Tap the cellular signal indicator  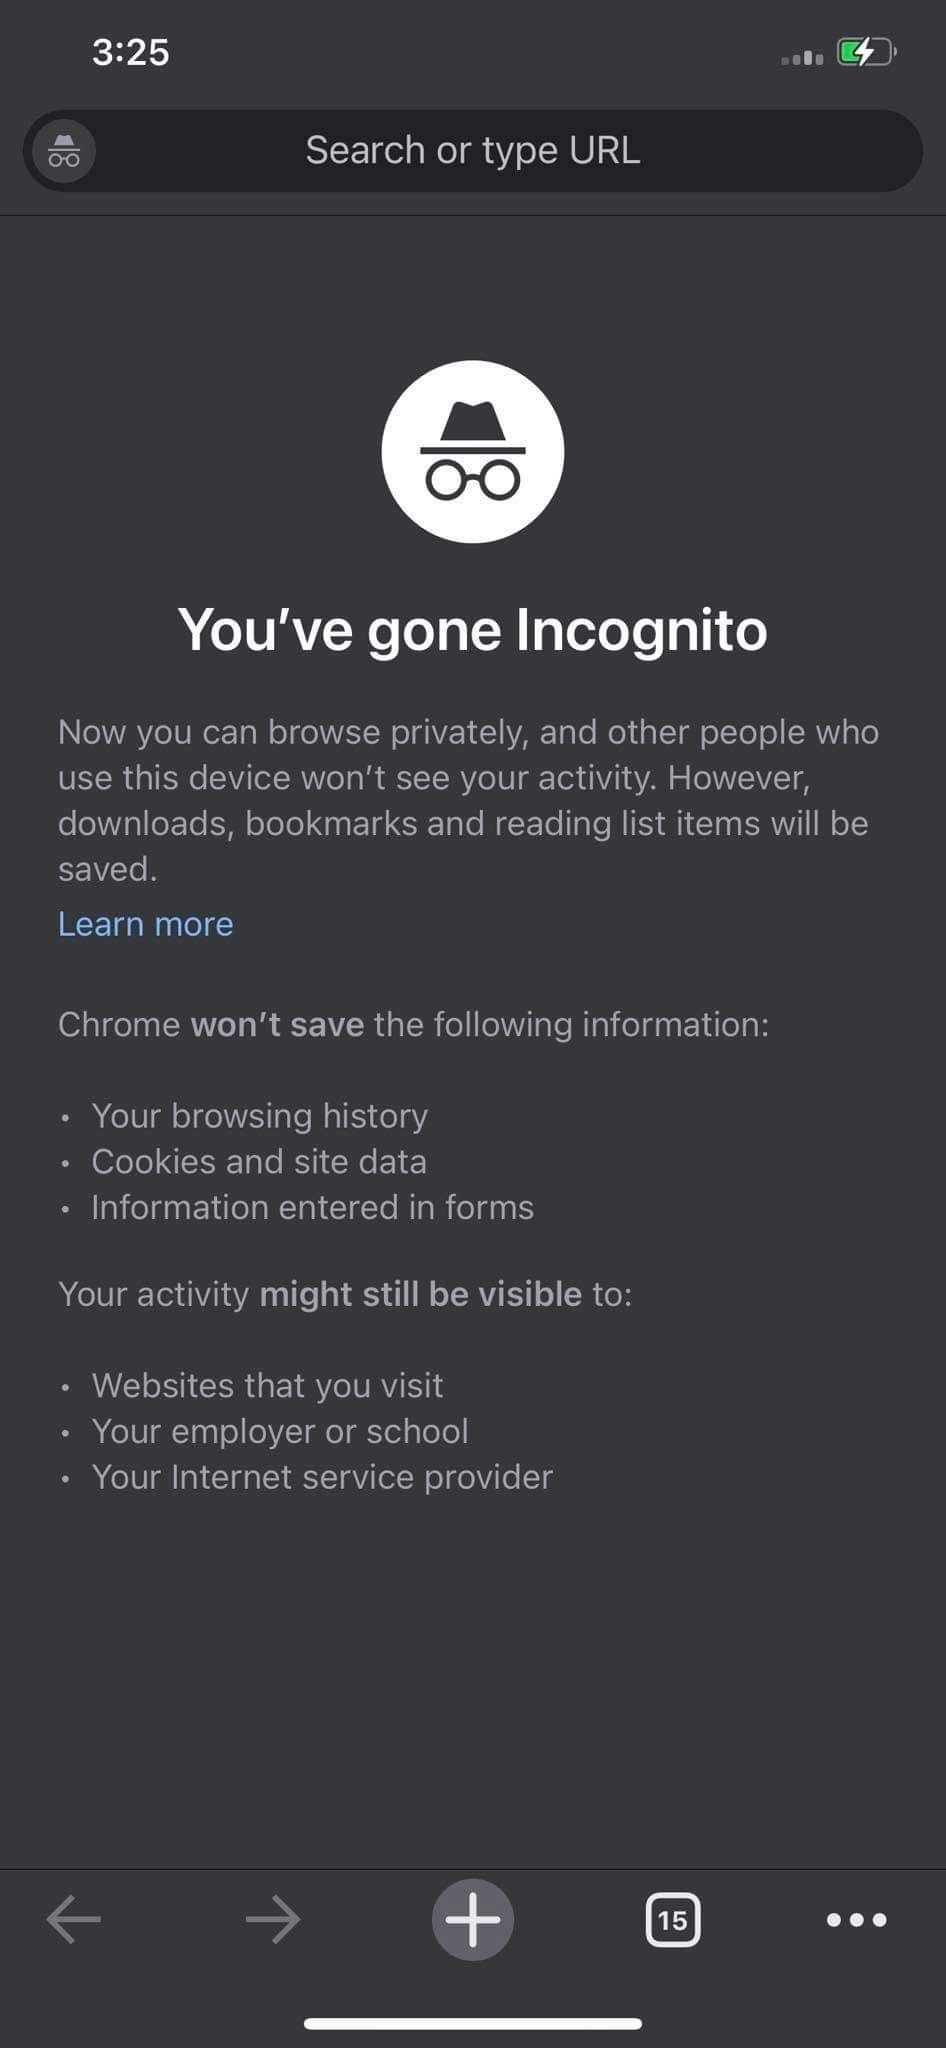point(797,57)
